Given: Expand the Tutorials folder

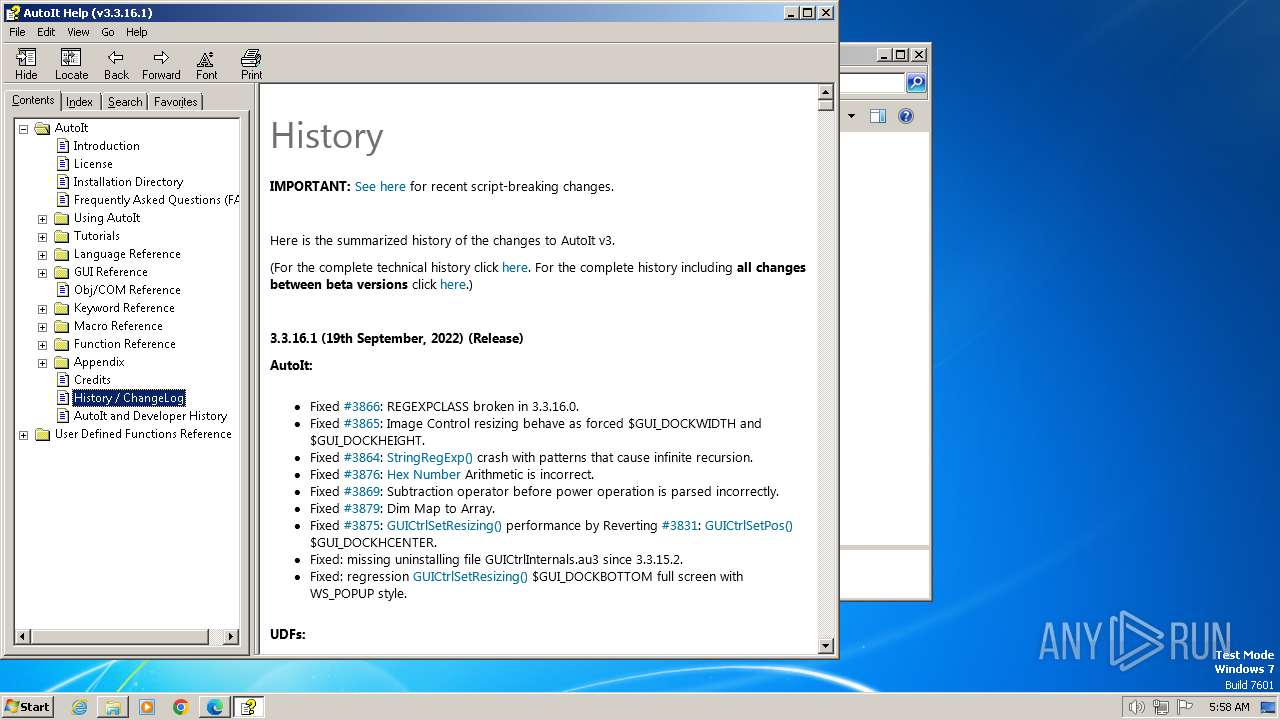Looking at the screenshot, I should point(42,237).
